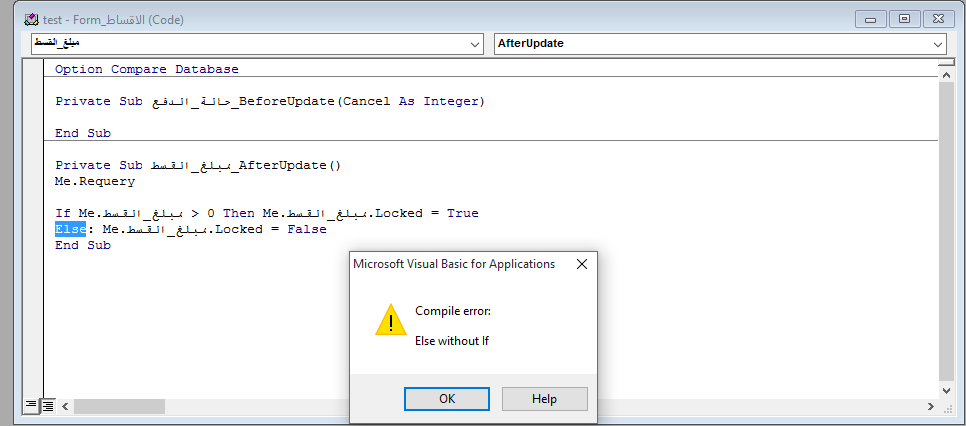Click the highlighted Else keyword

[70, 229]
